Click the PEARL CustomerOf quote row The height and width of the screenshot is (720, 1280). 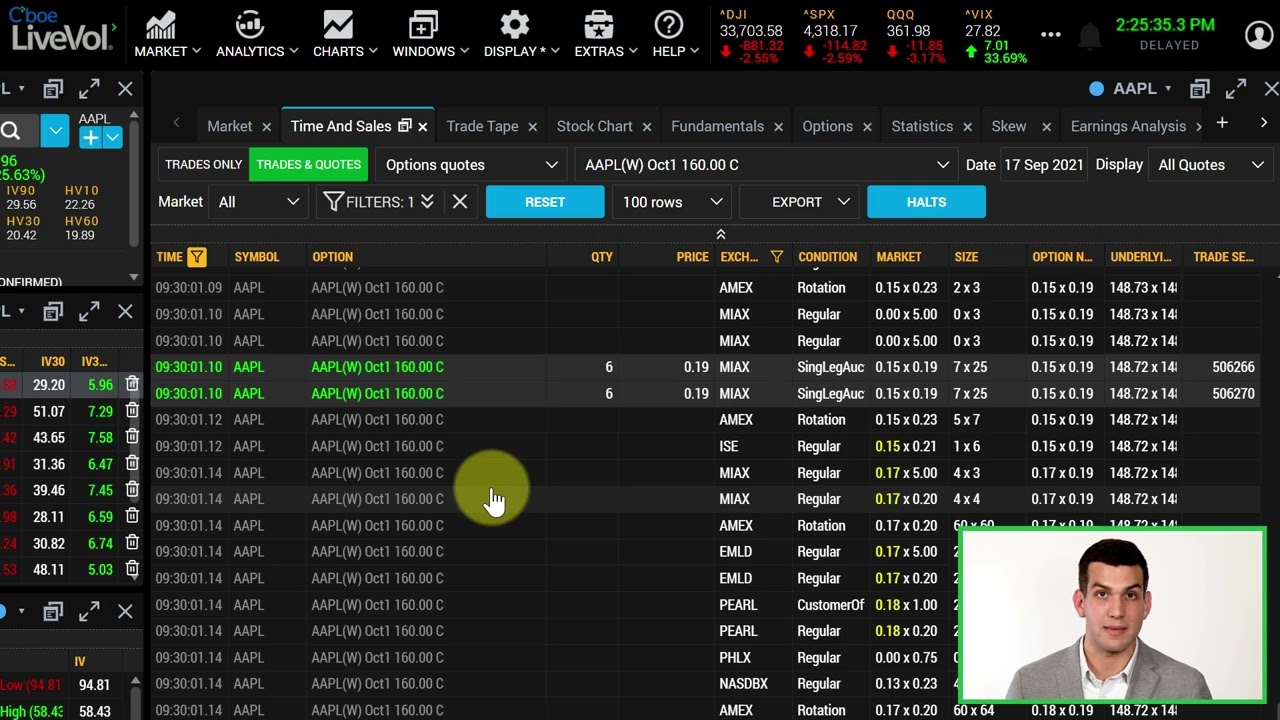click(x=555, y=605)
